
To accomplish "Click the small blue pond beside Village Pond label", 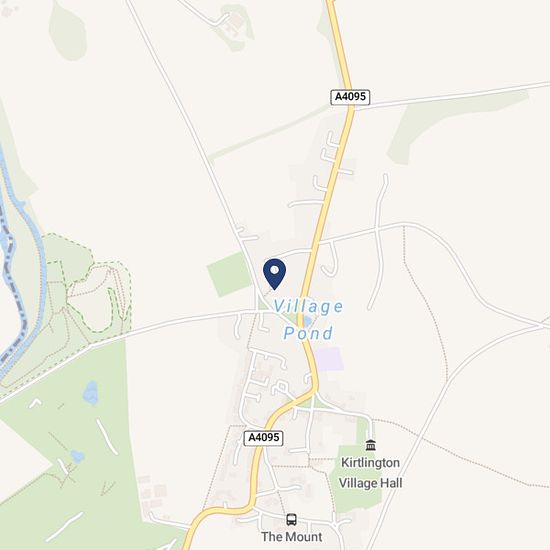I will [307, 321].
